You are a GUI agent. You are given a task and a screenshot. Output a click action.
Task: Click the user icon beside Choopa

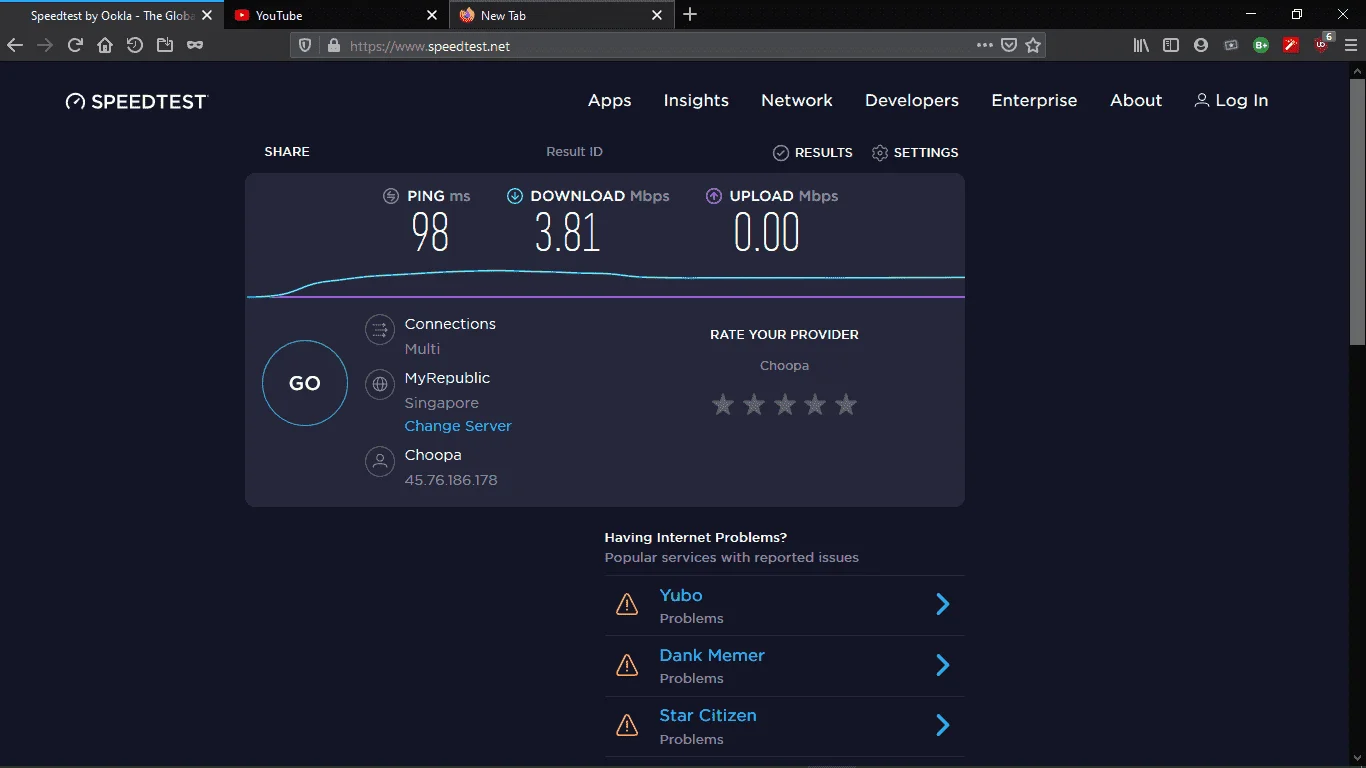coord(380,461)
